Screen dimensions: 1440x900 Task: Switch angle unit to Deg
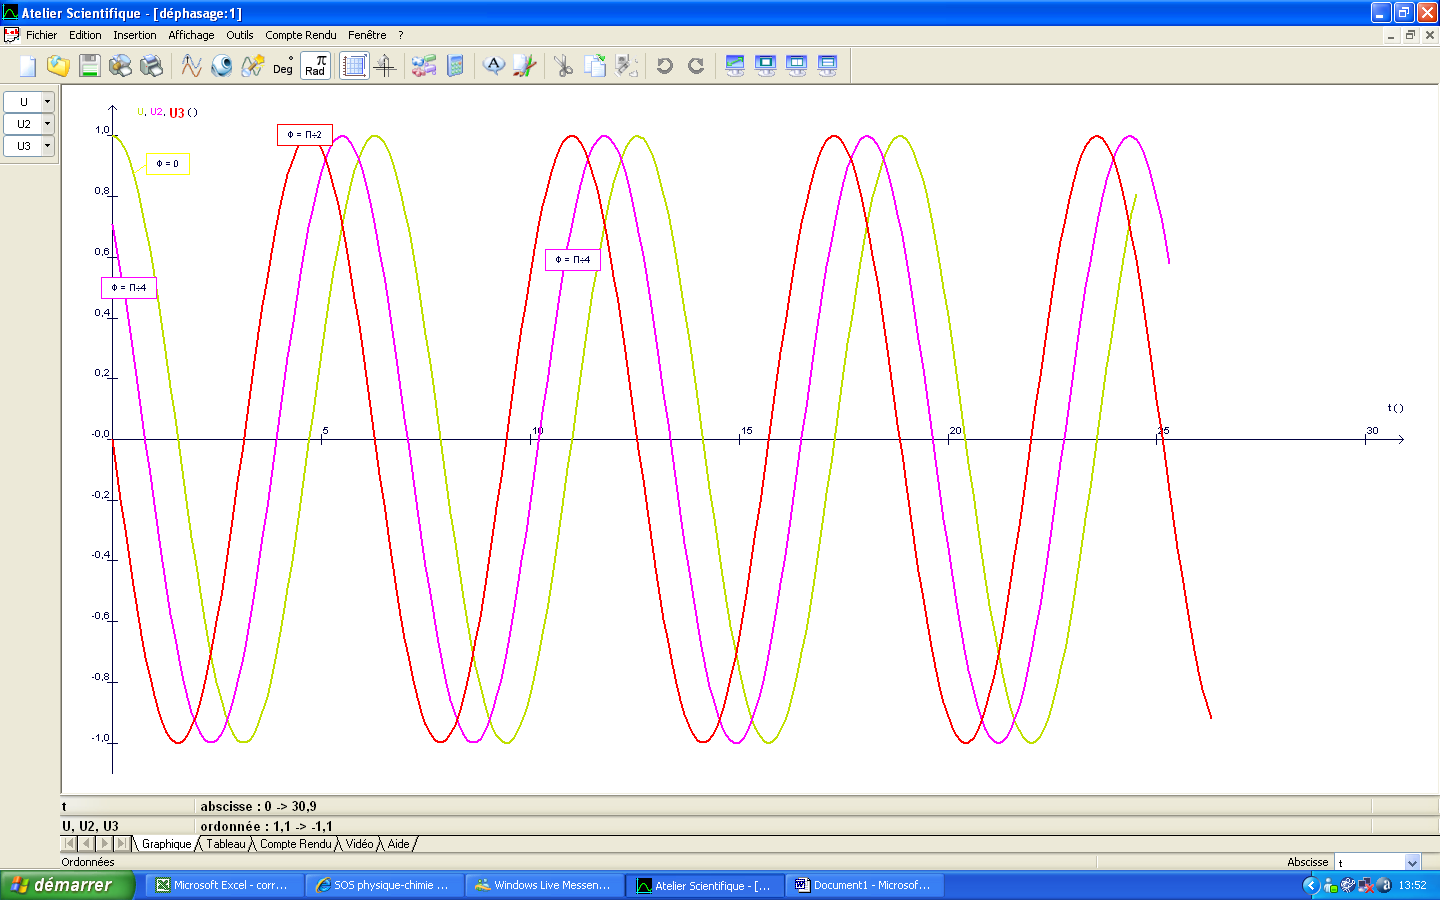(283, 67)
